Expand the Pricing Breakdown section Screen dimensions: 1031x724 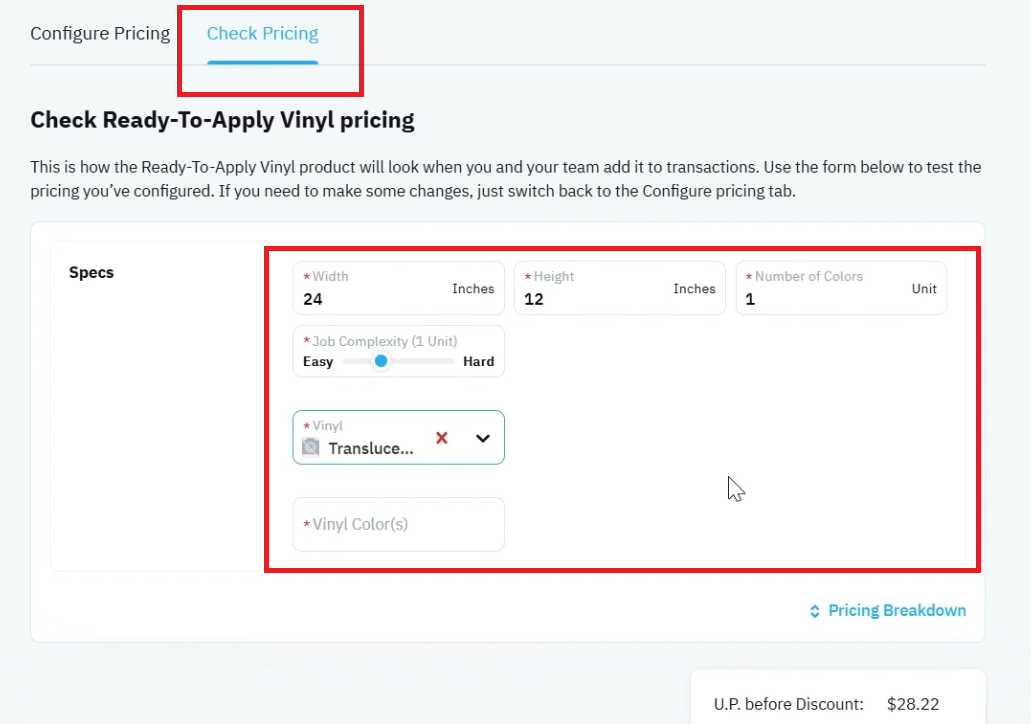(x=888, y=611)
